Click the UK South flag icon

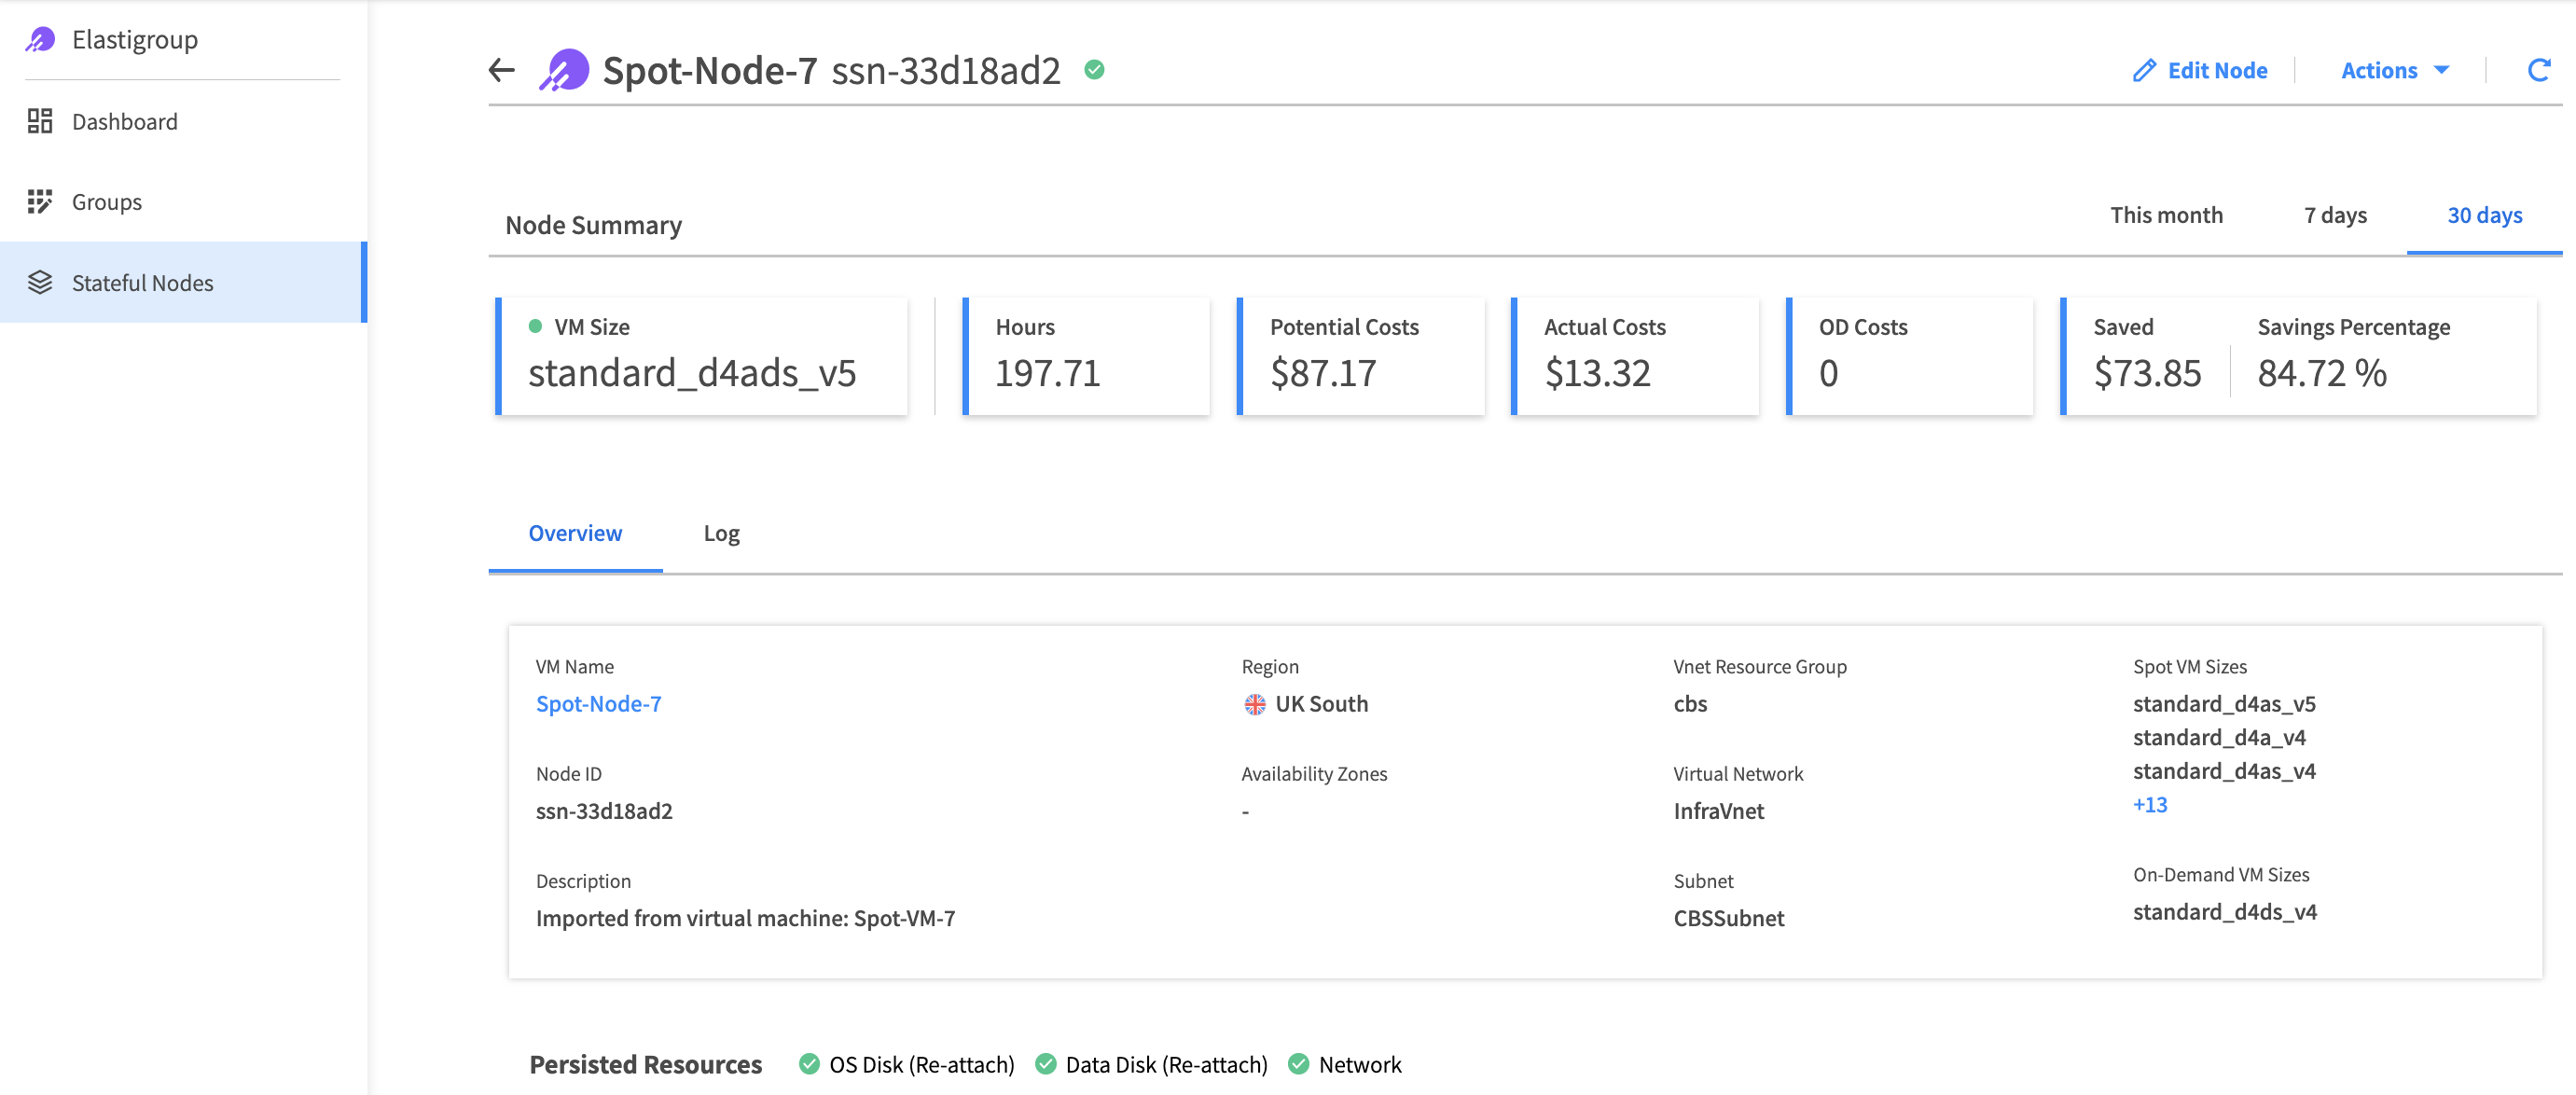click(1254, 704)
